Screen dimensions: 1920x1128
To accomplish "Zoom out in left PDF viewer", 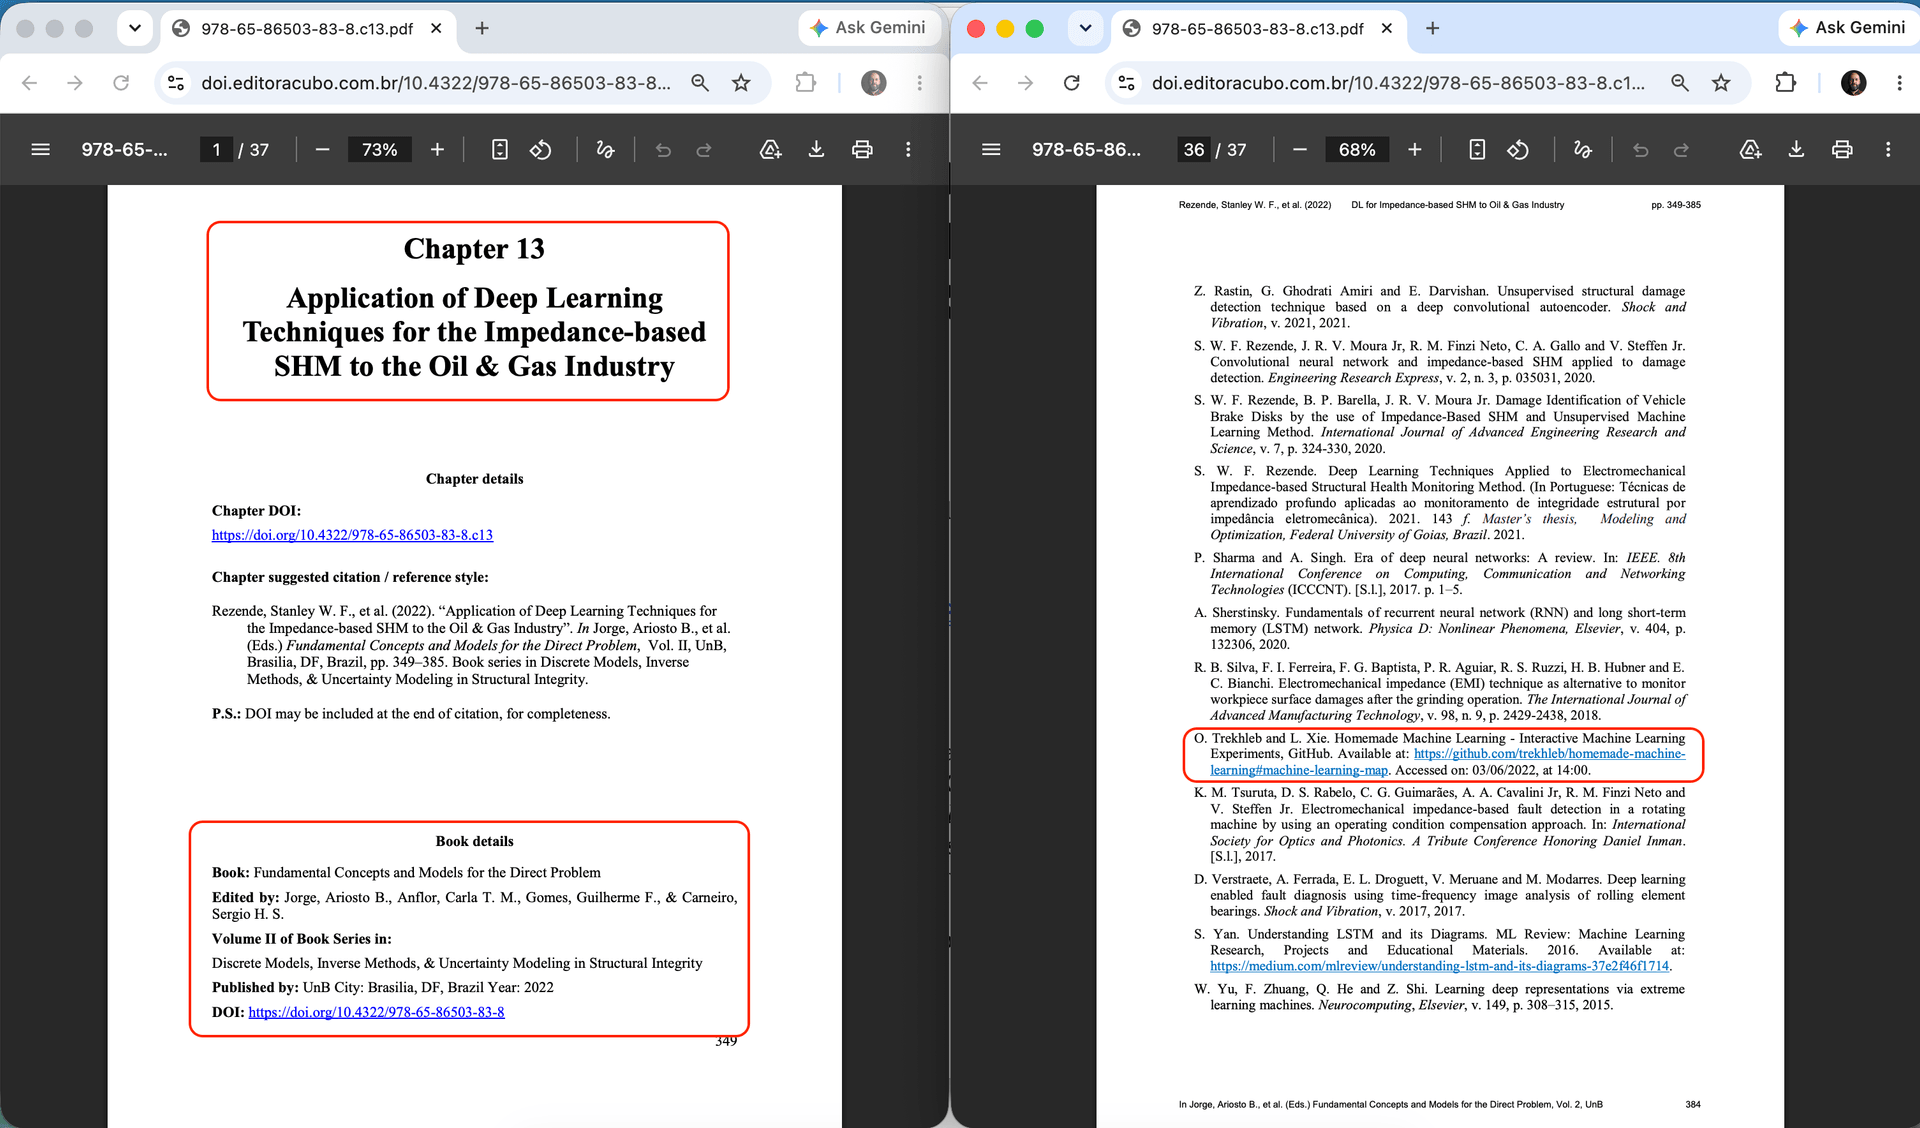I will coord(322,150).
